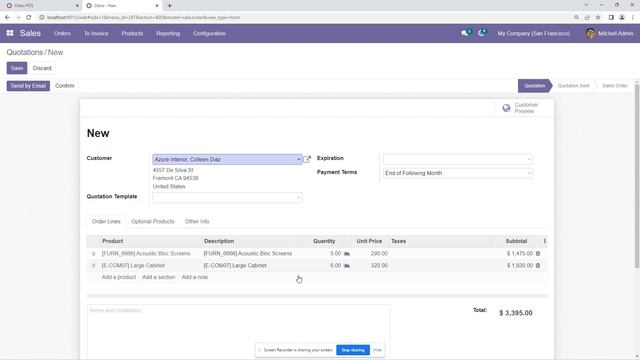Grab drag handle of Large Cabinet row
640x360 pixels.
coord(93,265)
